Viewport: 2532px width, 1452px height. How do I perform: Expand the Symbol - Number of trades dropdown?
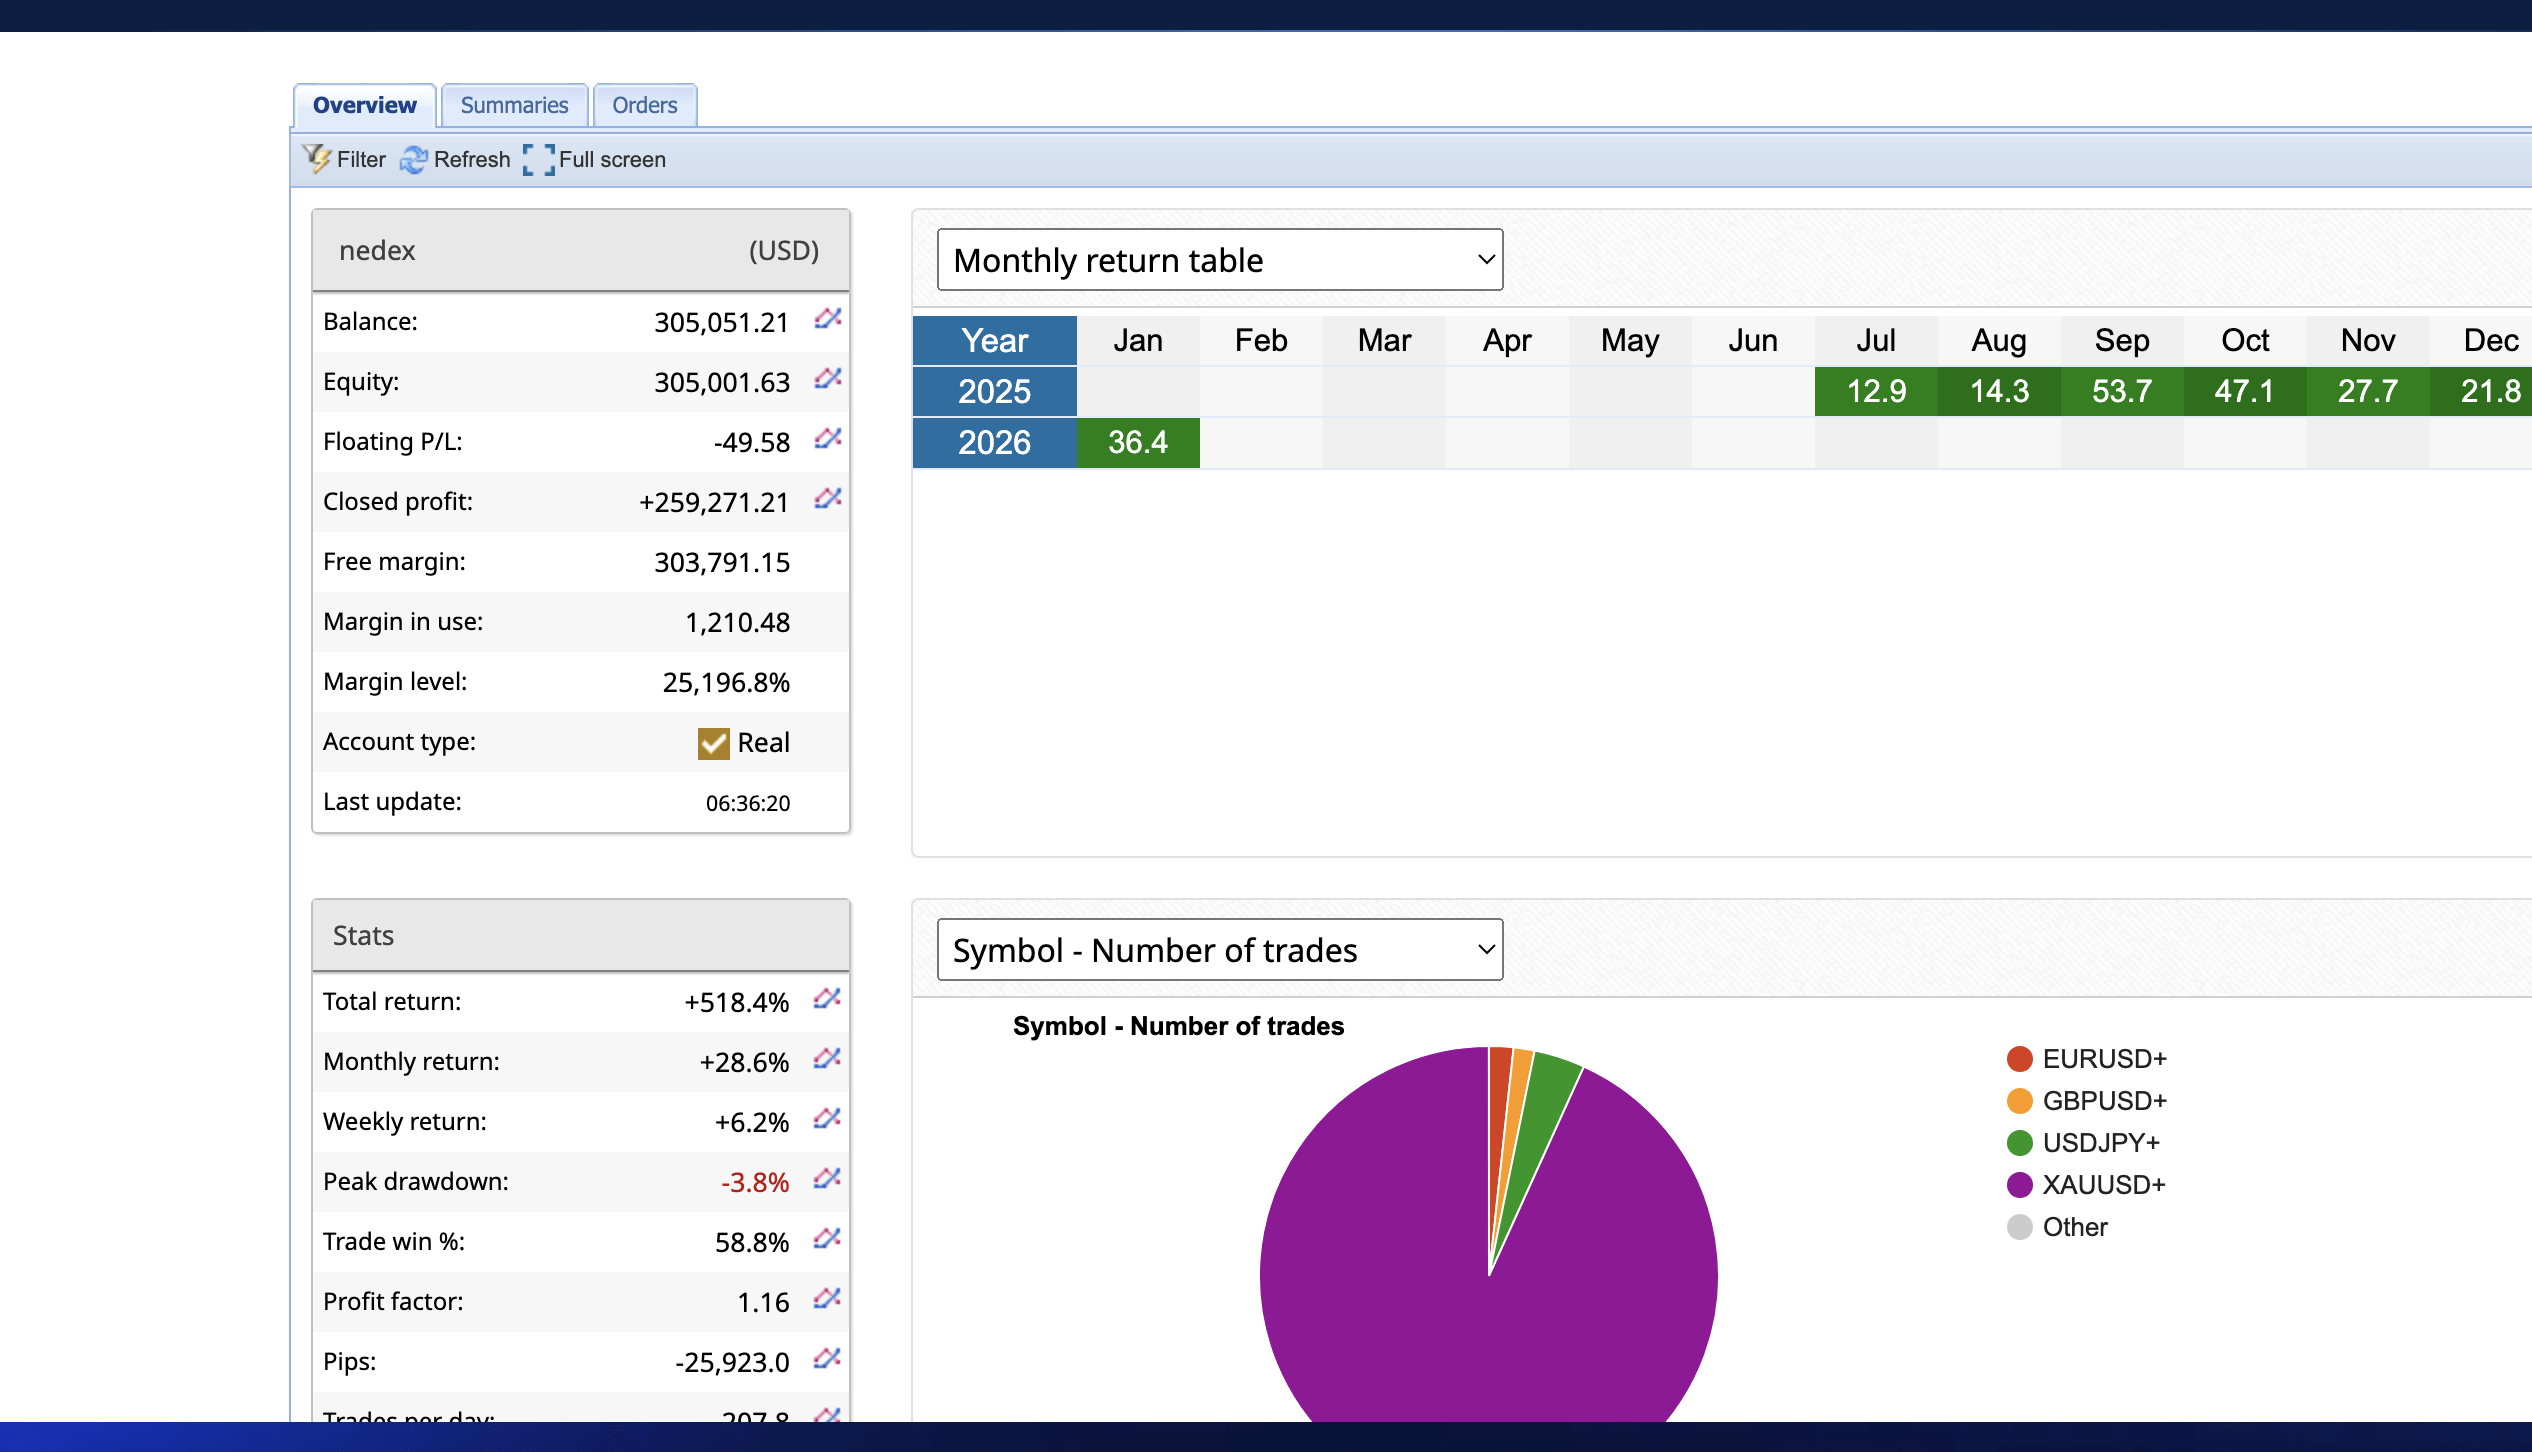(1219, 950)
